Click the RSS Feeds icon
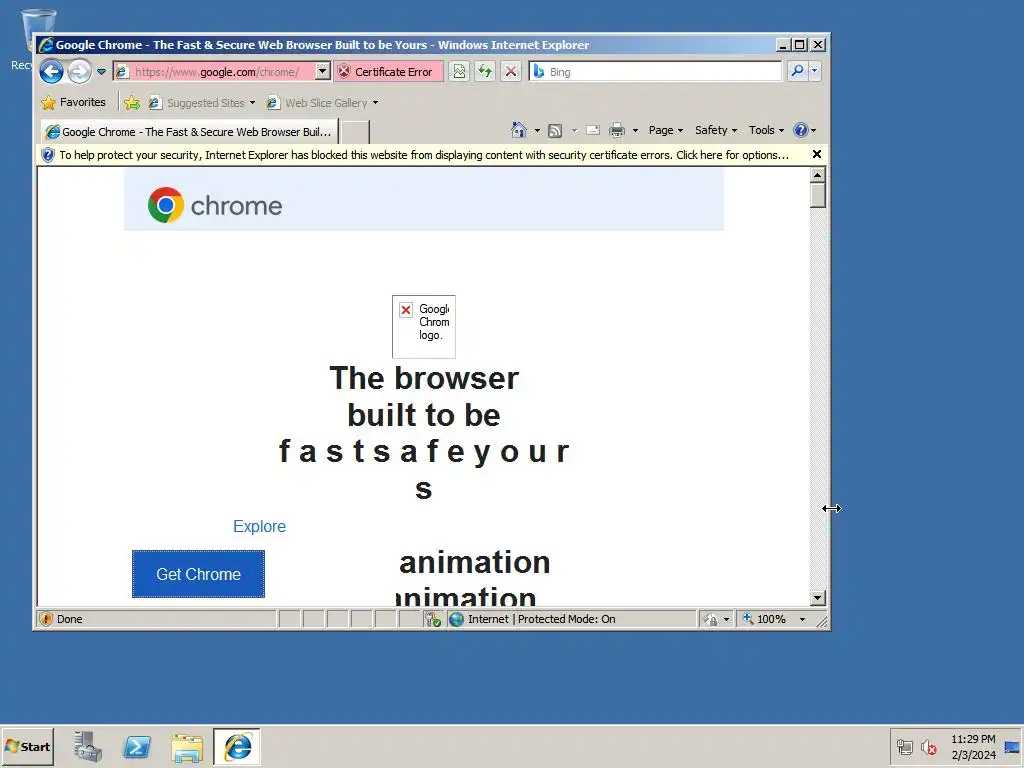Screen dimensions: 1024x768 pyautogui.click(x=555, y=131)
